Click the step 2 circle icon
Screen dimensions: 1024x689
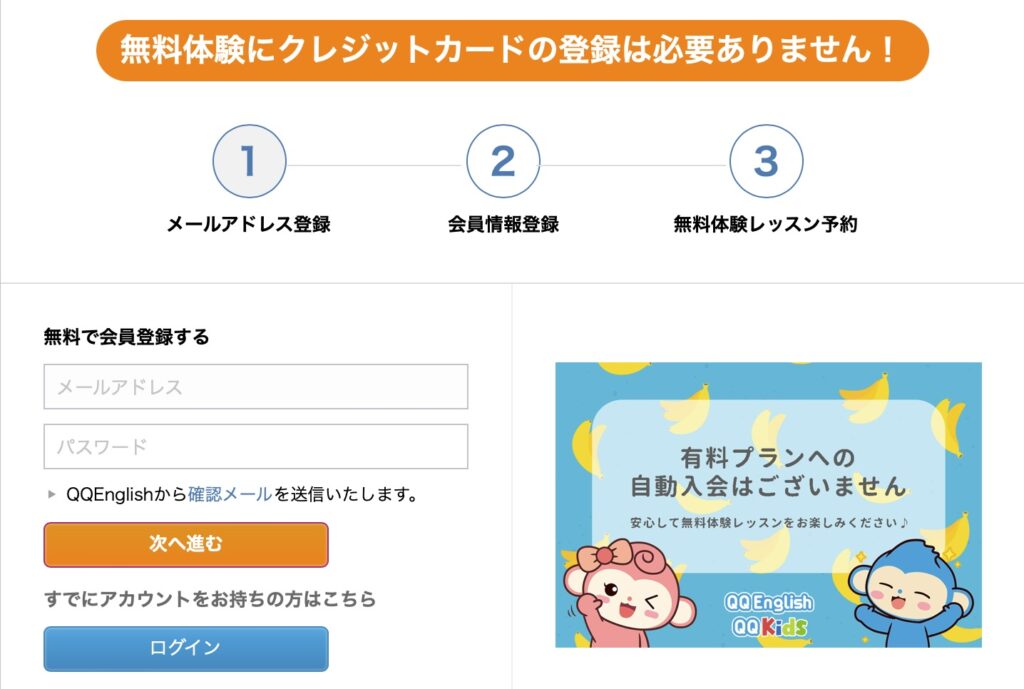[503, 161]
